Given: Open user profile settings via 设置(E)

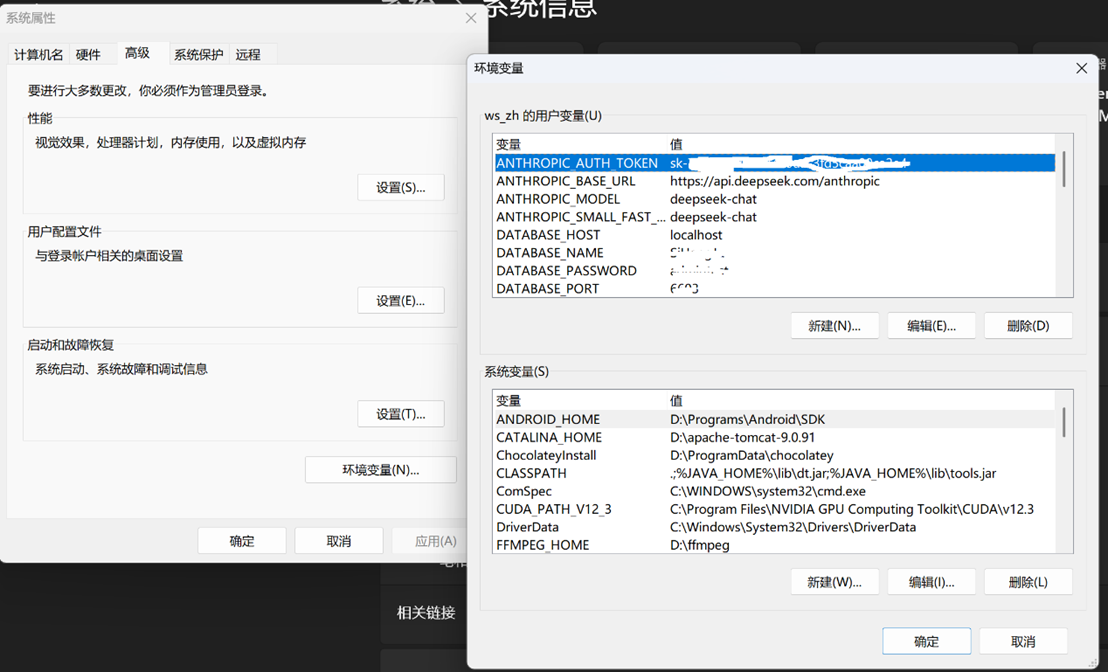Looking at the screenshot, I should [400, 300].
